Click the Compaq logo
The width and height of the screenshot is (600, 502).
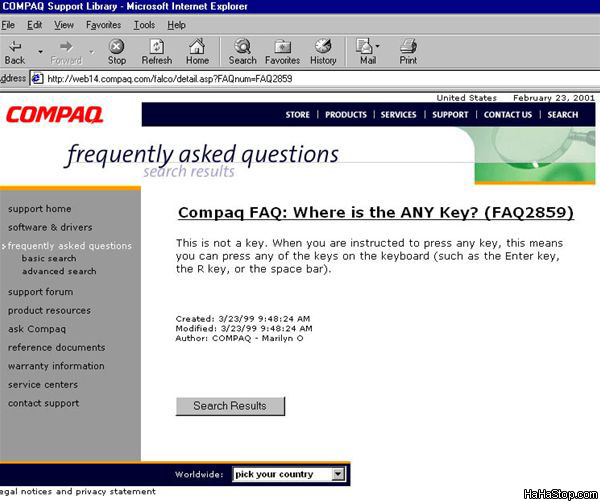tap(55, 115)
